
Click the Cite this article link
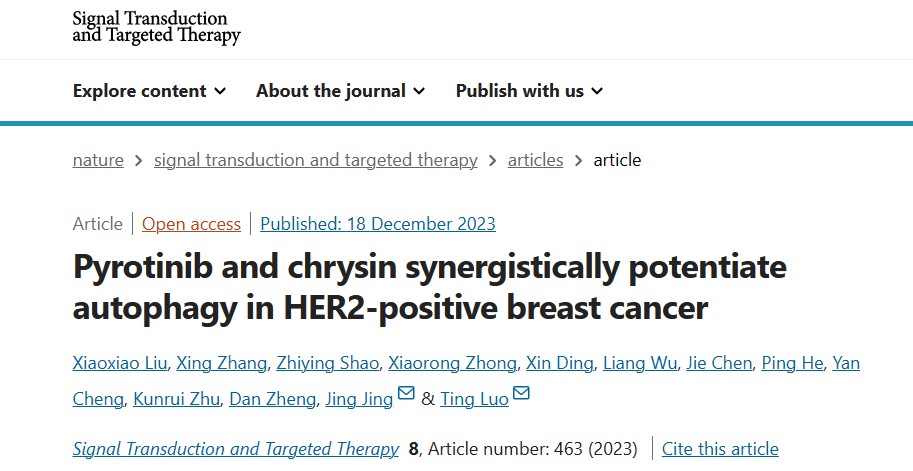(x=720, y=449)
